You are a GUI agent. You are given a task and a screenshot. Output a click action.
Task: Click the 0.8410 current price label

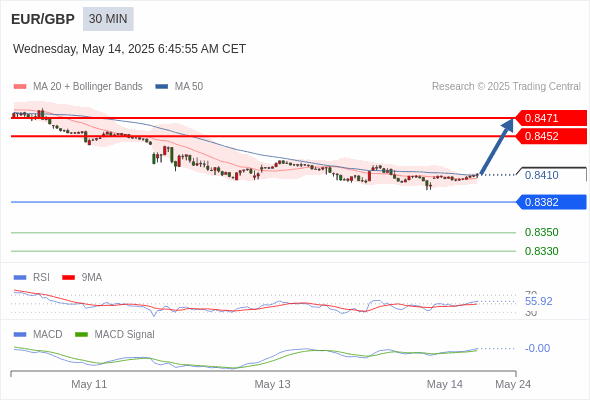(x=541, y=175)
